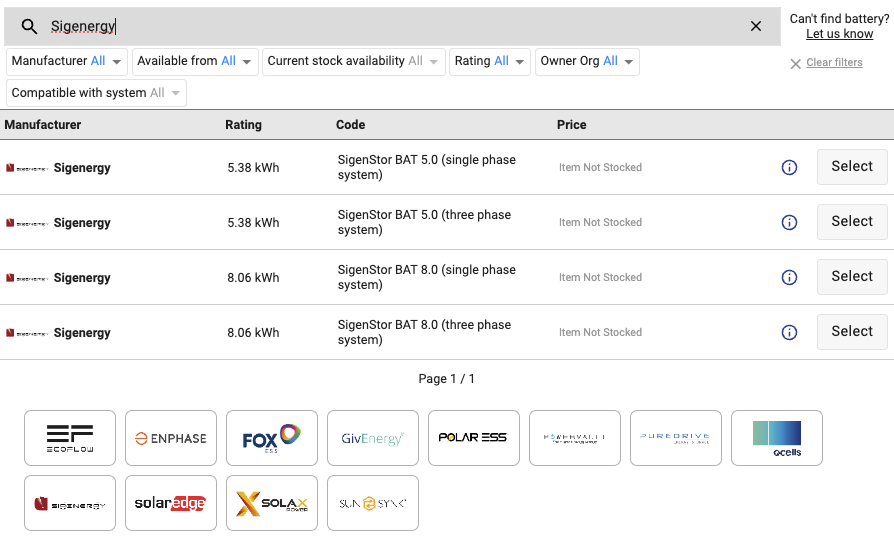Click Sigenergy logo in BAT 5.0 three phase row
Screen dimensions: 894x540
27,223
